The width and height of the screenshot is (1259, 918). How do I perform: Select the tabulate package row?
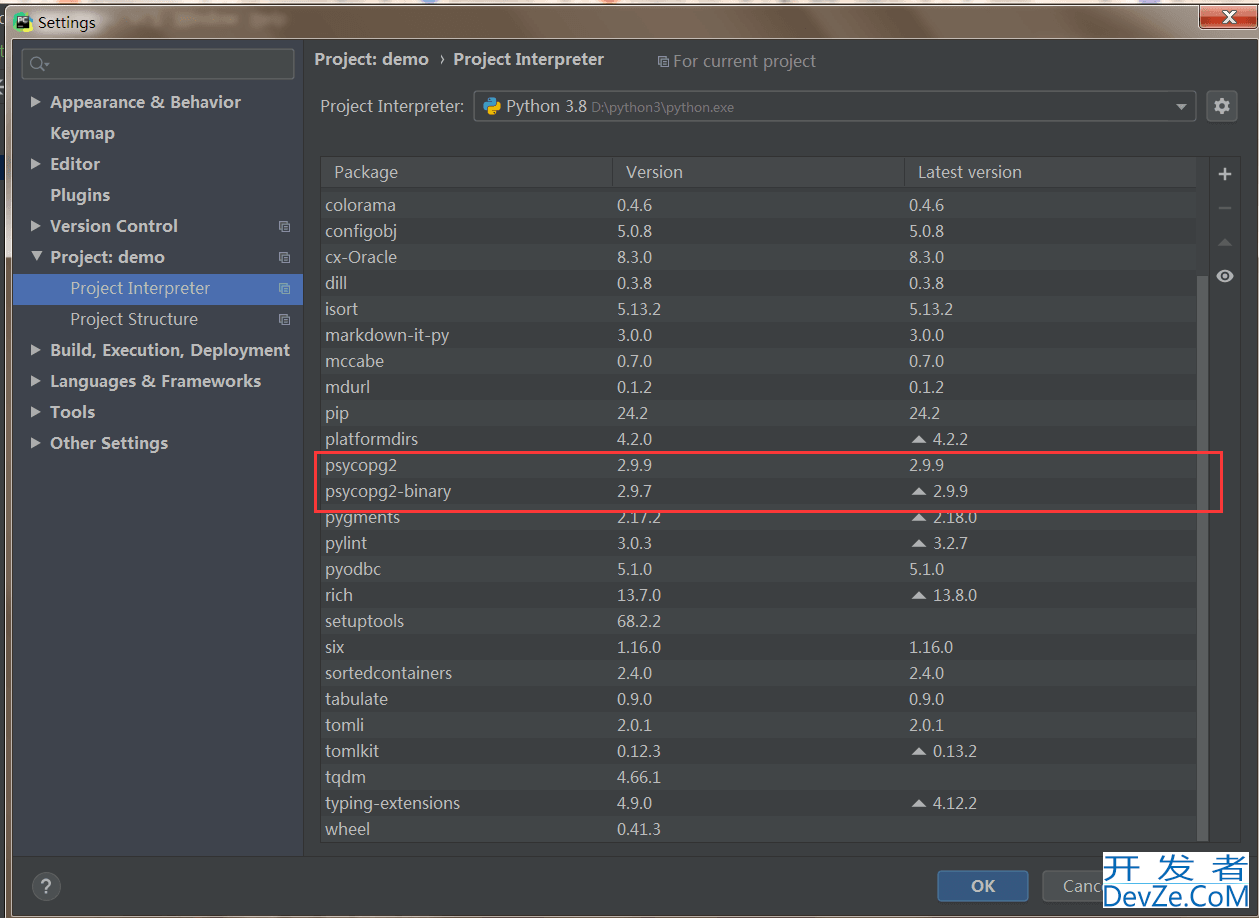(758, 699)
